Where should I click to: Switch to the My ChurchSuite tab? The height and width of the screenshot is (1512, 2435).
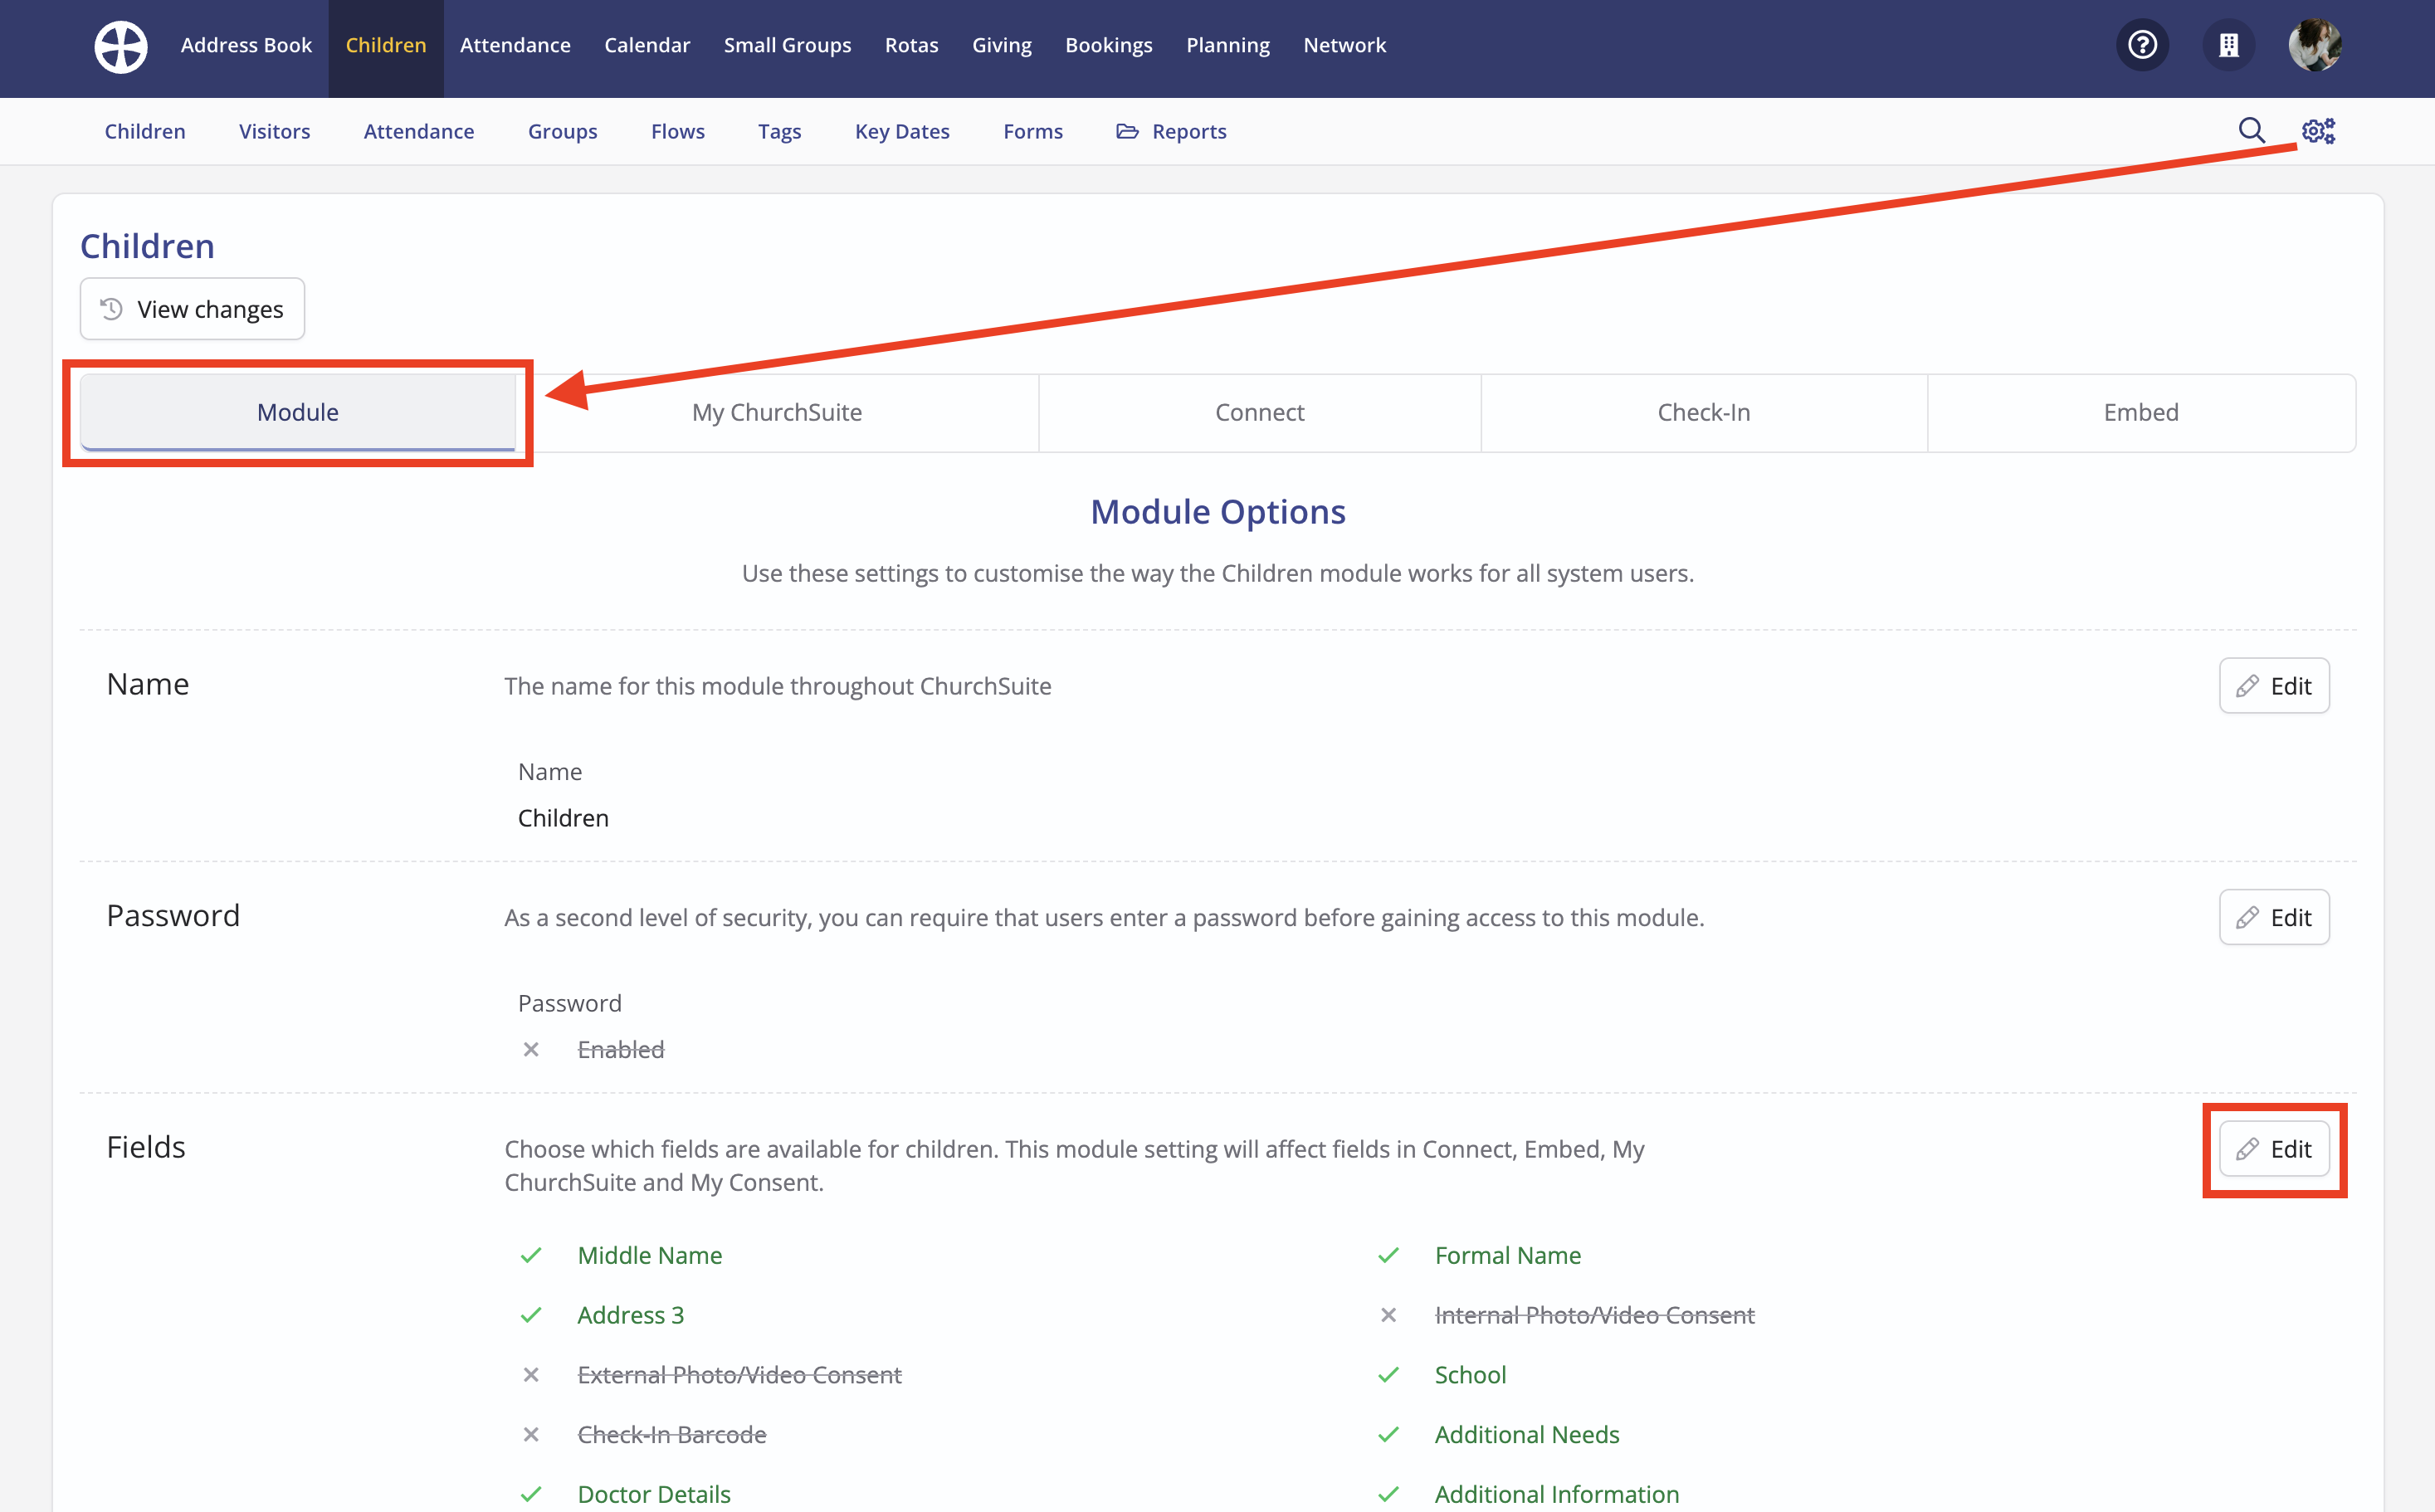click(x=777, y=412)
